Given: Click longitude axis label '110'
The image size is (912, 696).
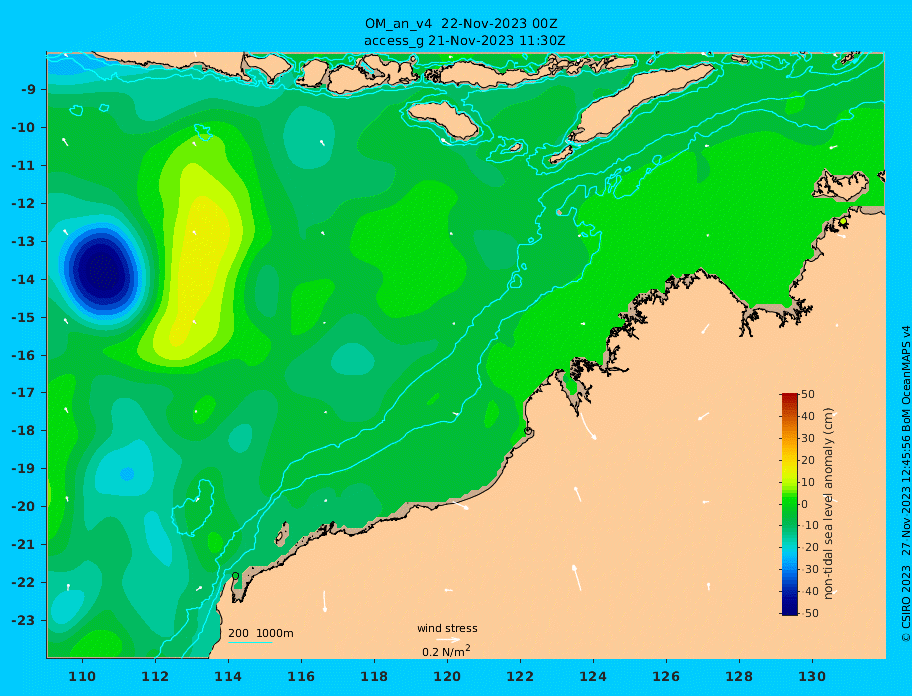Looking at the screenshot, I should point(82,676).
